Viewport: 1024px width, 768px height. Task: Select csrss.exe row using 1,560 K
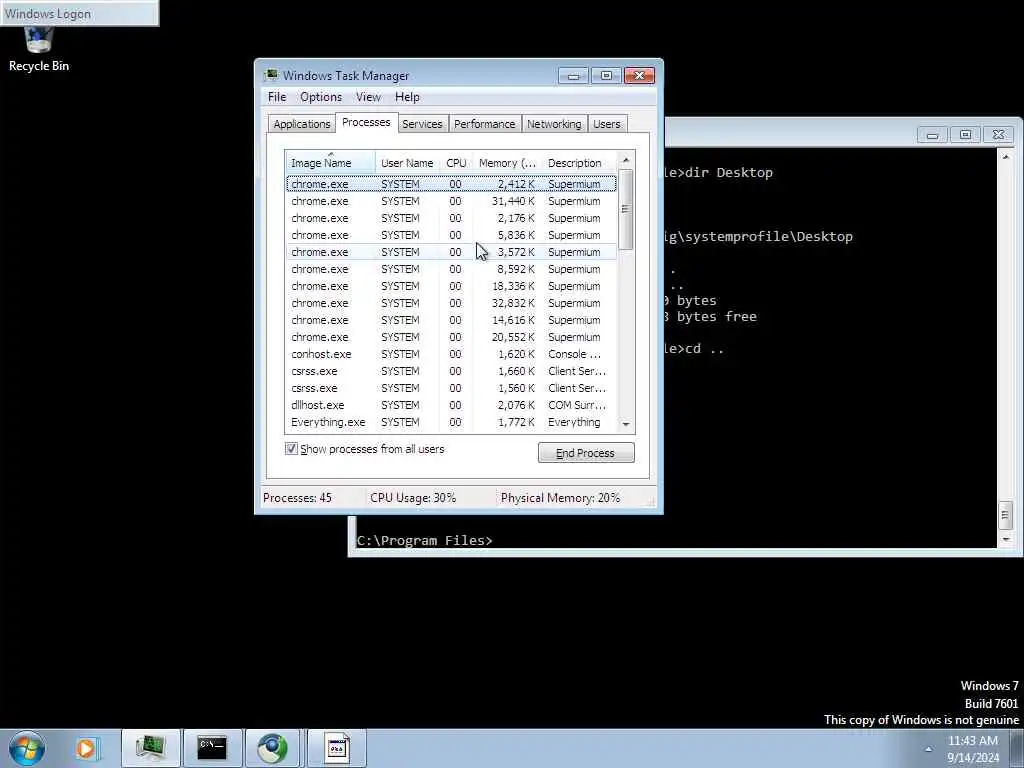pyautogui.click(x=451, y=388)
